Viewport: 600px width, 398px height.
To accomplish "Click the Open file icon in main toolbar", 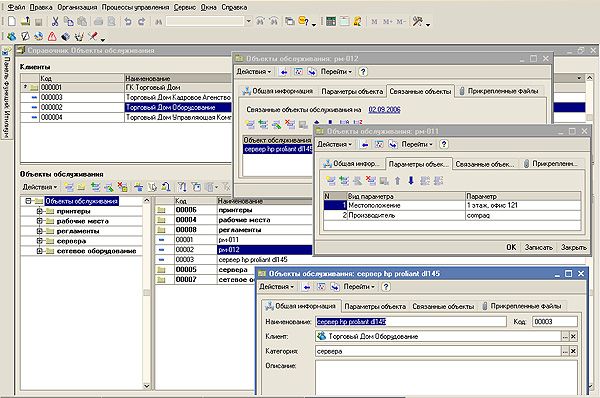I will (25, 21).
